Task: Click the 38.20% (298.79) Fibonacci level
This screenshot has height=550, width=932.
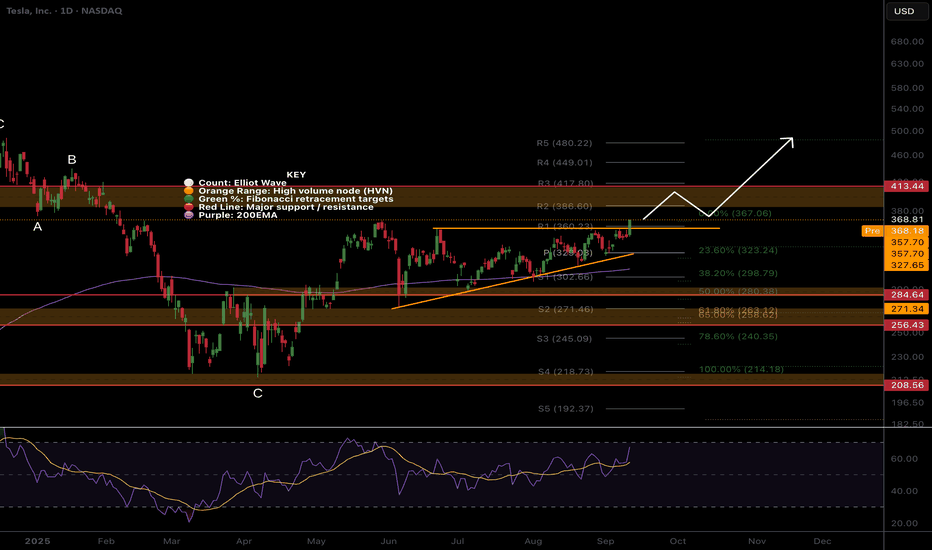Action: pos(738,274)
